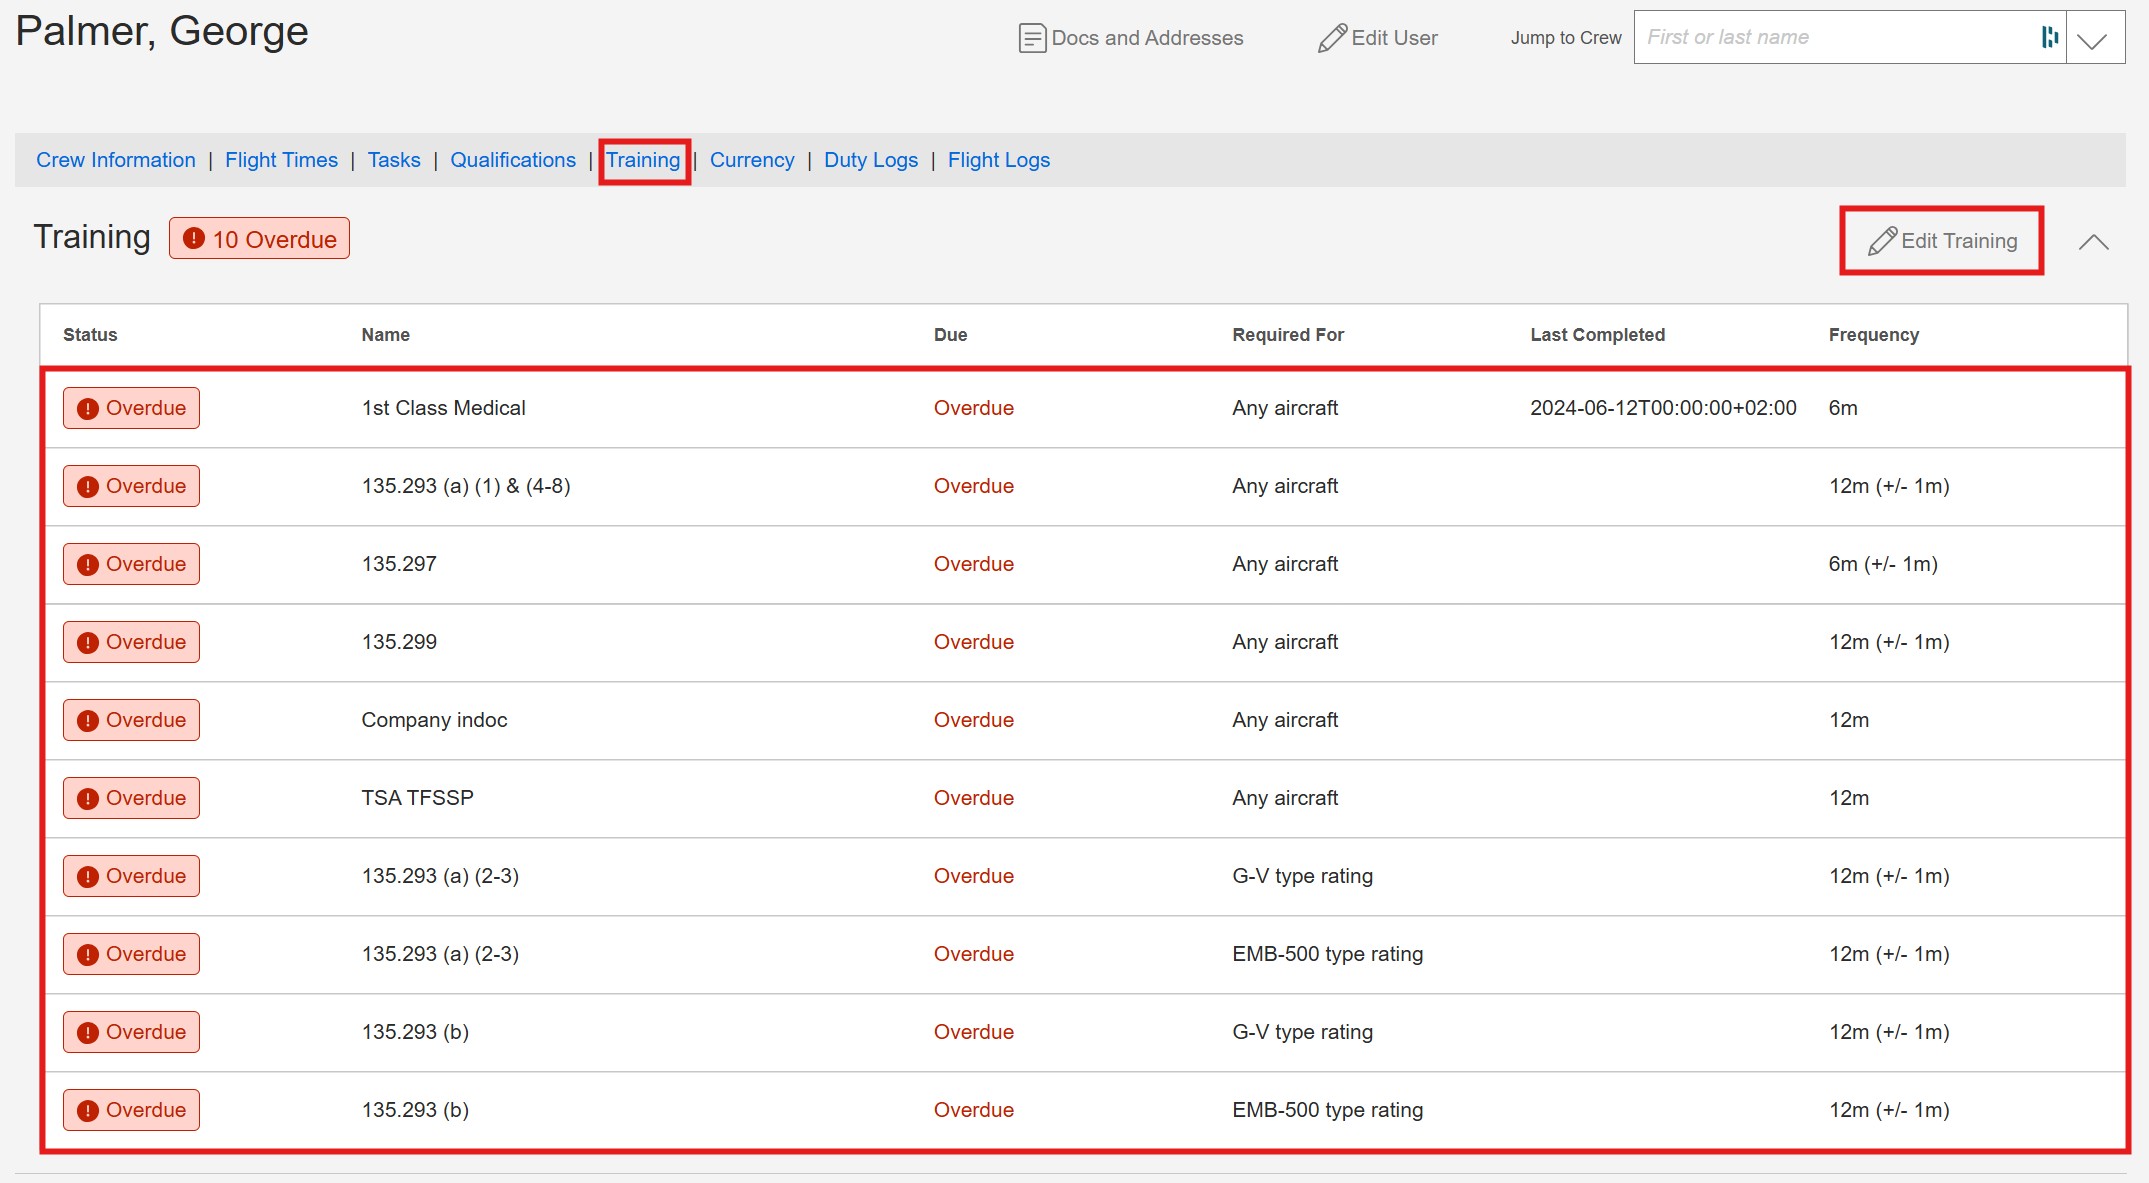This screenshot has width=2149, height=1183.
Task: Click the Name column header
Action: coord(386,335)
